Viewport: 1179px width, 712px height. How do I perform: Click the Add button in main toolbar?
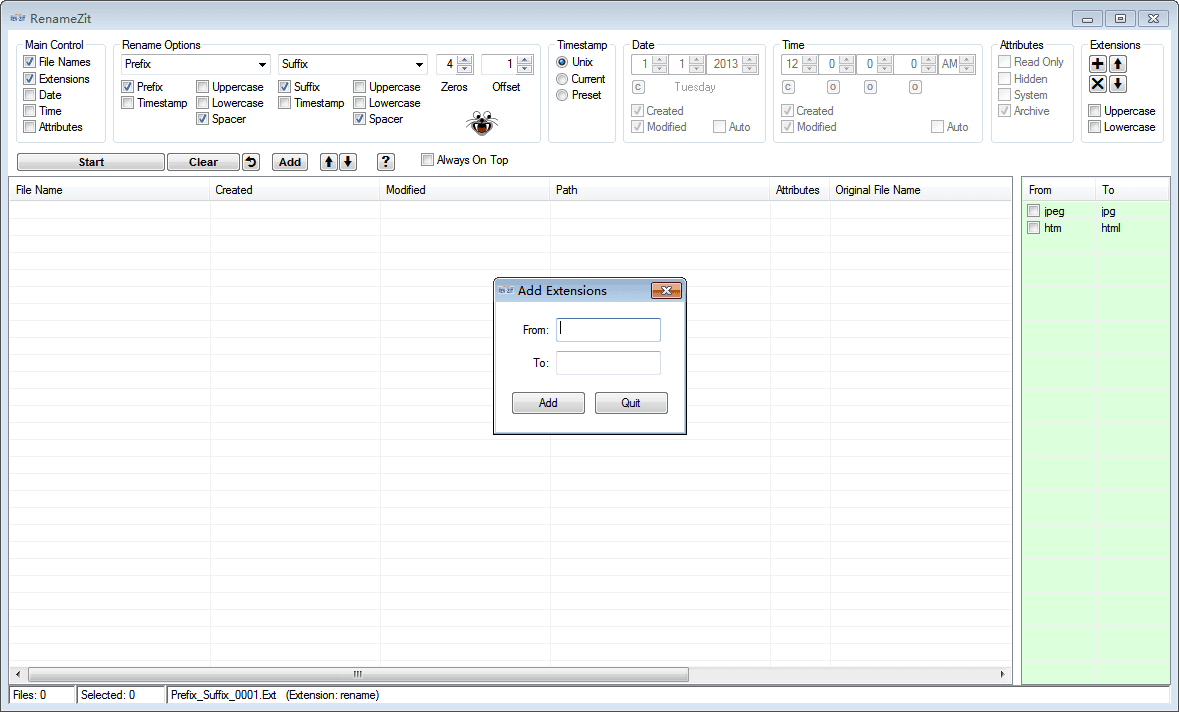coord(289,162)
